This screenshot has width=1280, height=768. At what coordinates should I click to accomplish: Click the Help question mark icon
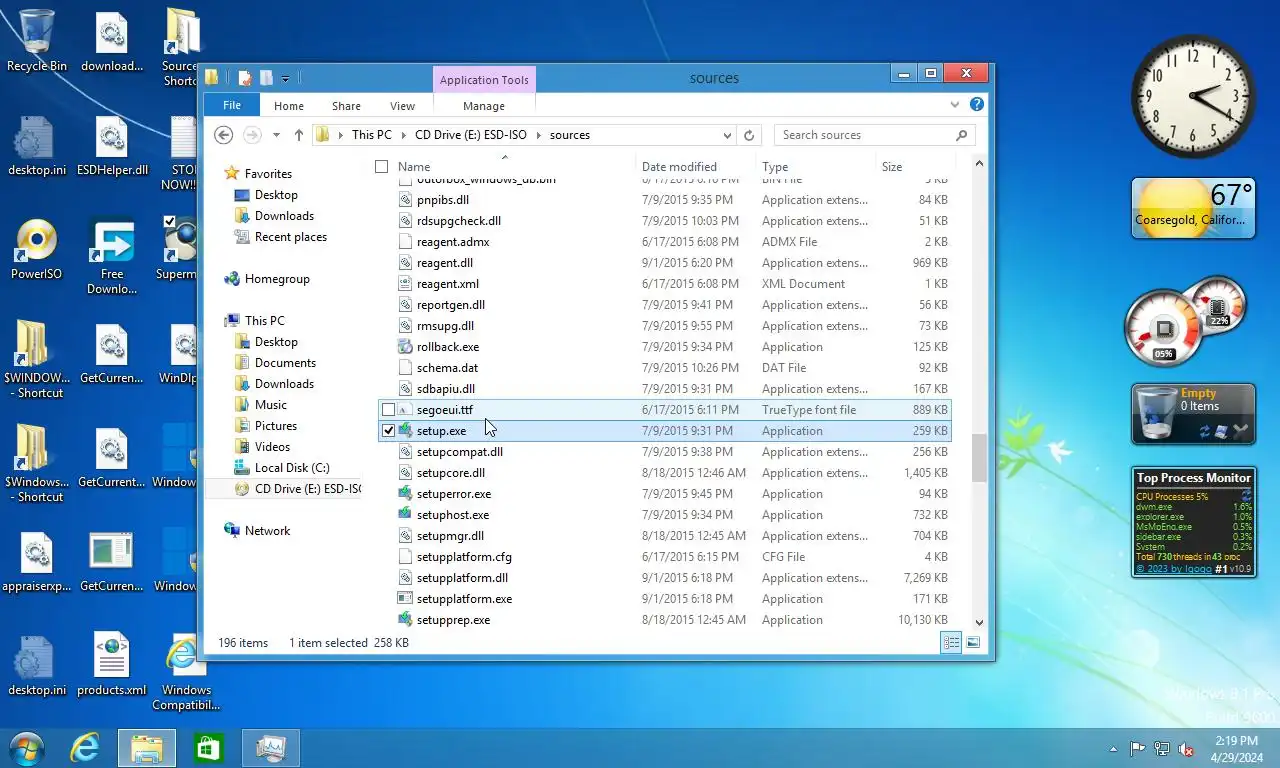click(977, 105)
